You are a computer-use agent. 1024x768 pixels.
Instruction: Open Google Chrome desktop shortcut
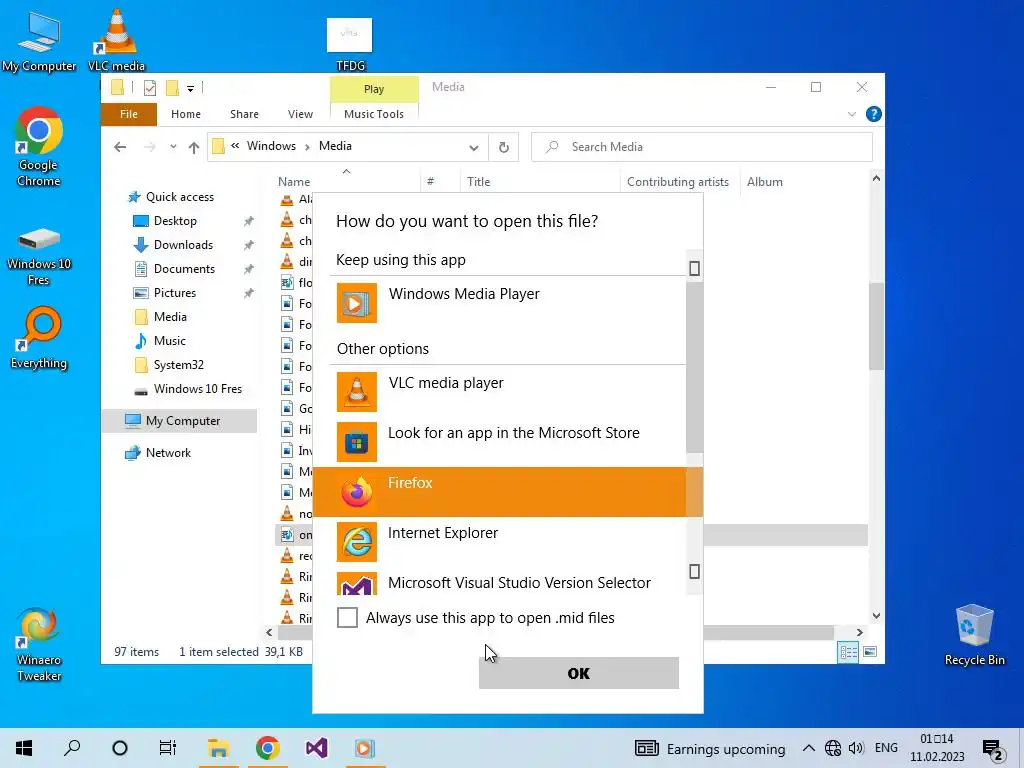click(39, 147)
